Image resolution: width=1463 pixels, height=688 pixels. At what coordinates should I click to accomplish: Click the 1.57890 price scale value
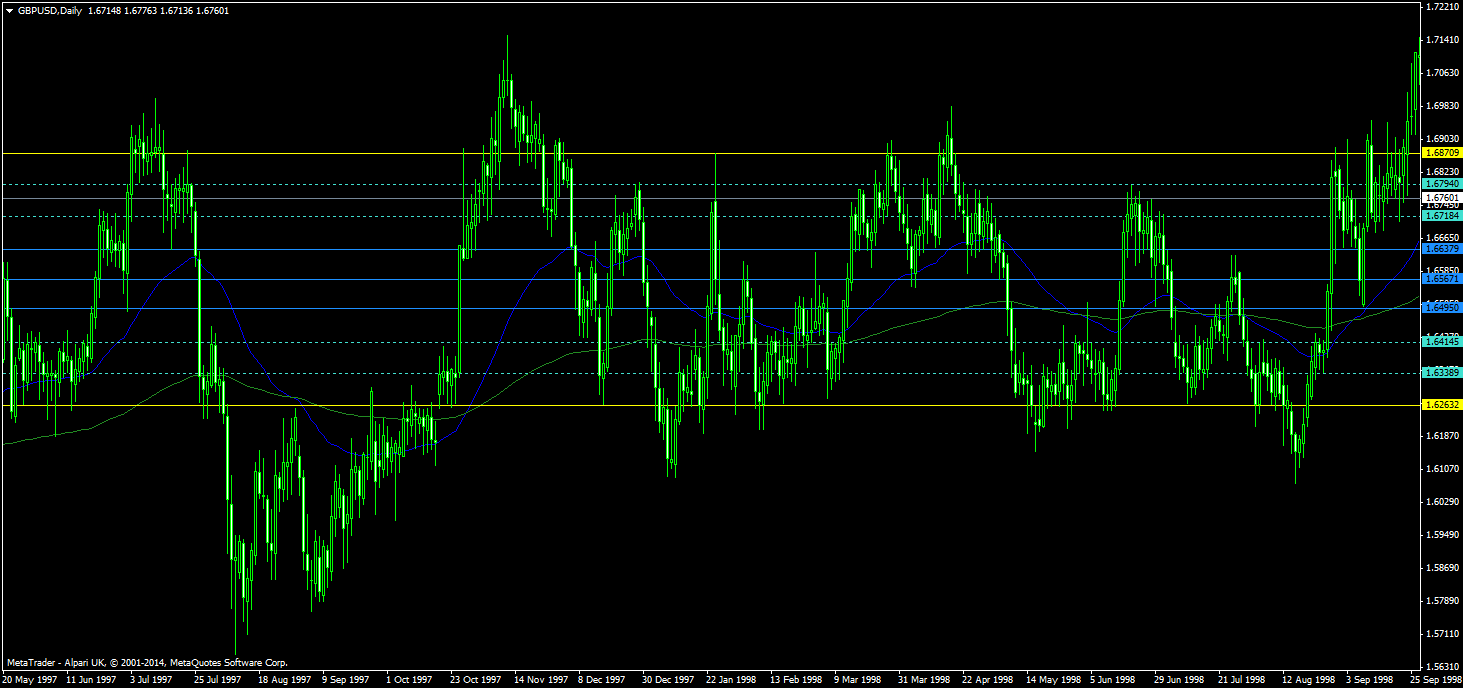1442,601
